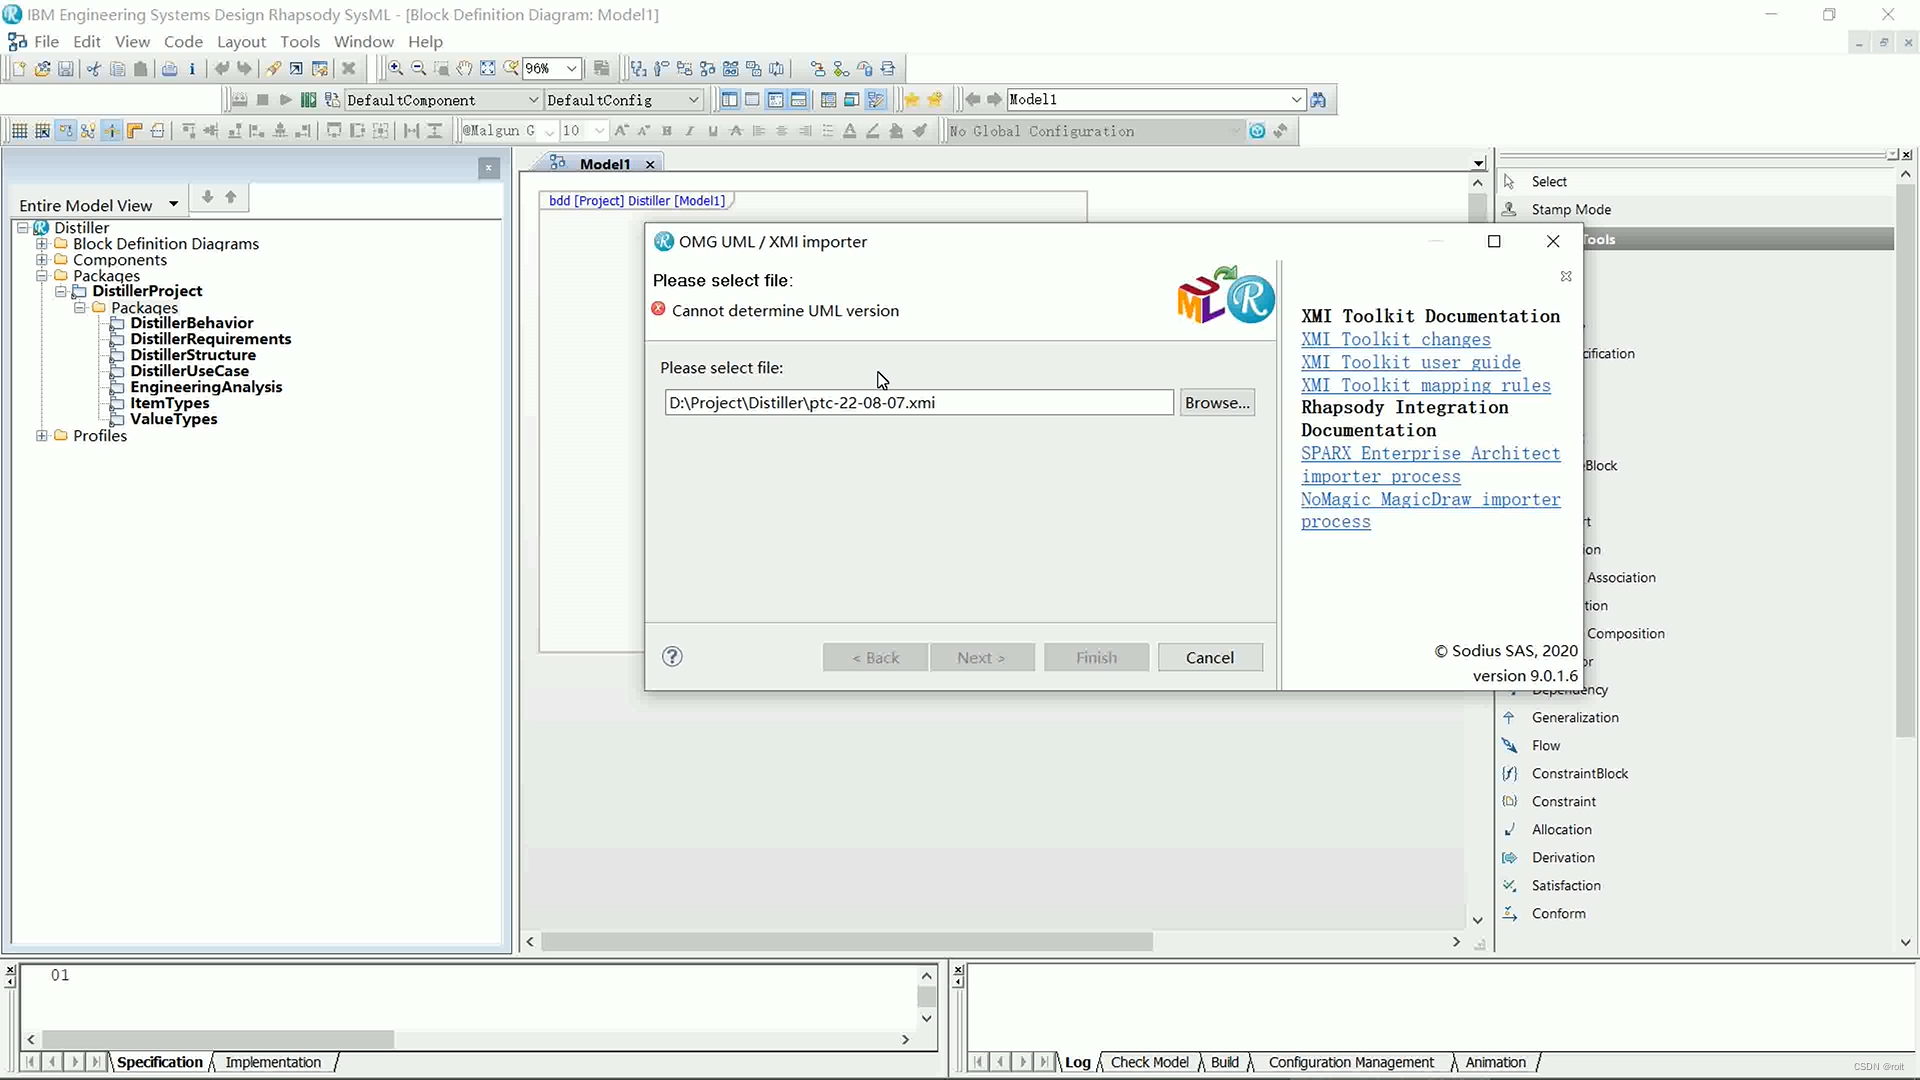Click the Zoom to Fit icon
Screen dimensions: 1920x1080
pyautogui.click(x=487, y=69)
